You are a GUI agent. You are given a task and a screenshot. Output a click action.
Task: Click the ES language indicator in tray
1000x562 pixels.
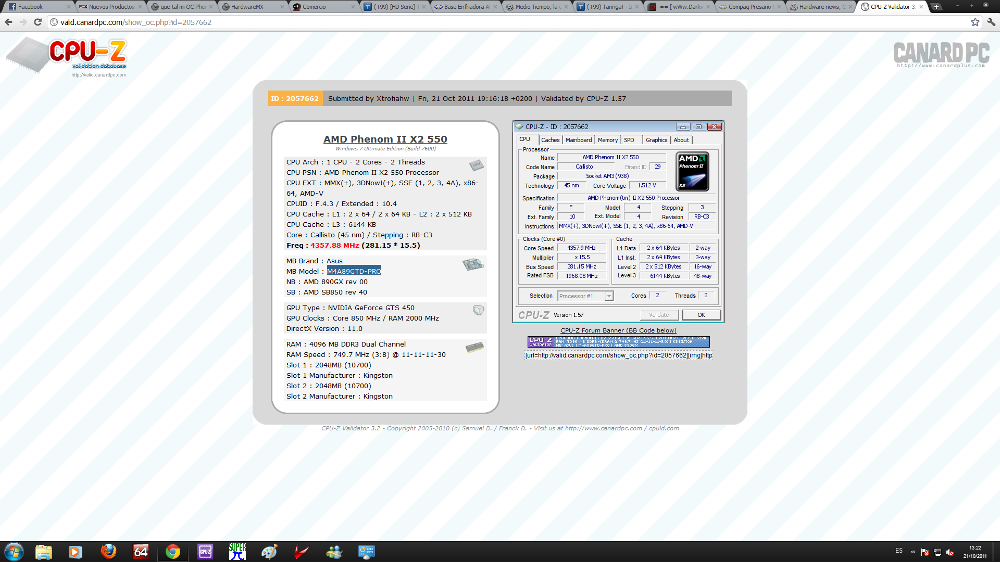pyautogui.click(x=899, y=551)
